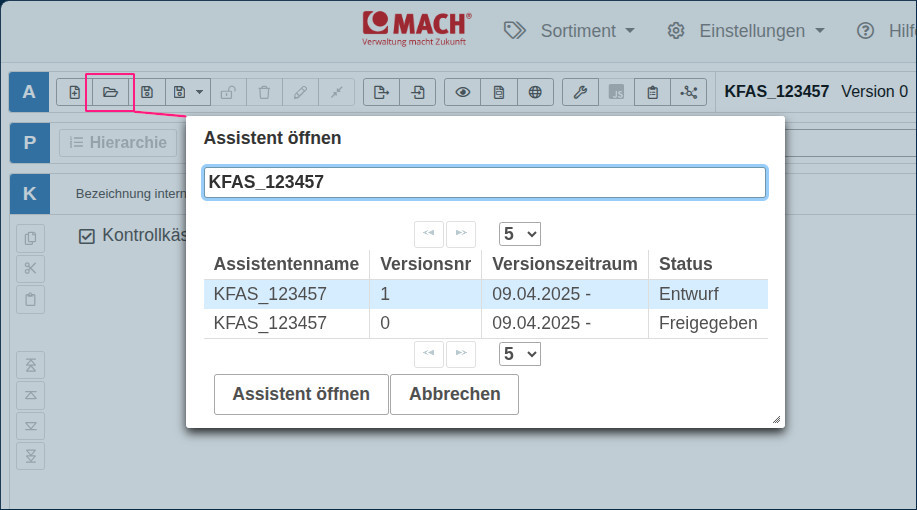
Task: Toggle the Kontrollkästchen checkbox
Action: coord(87,236)
